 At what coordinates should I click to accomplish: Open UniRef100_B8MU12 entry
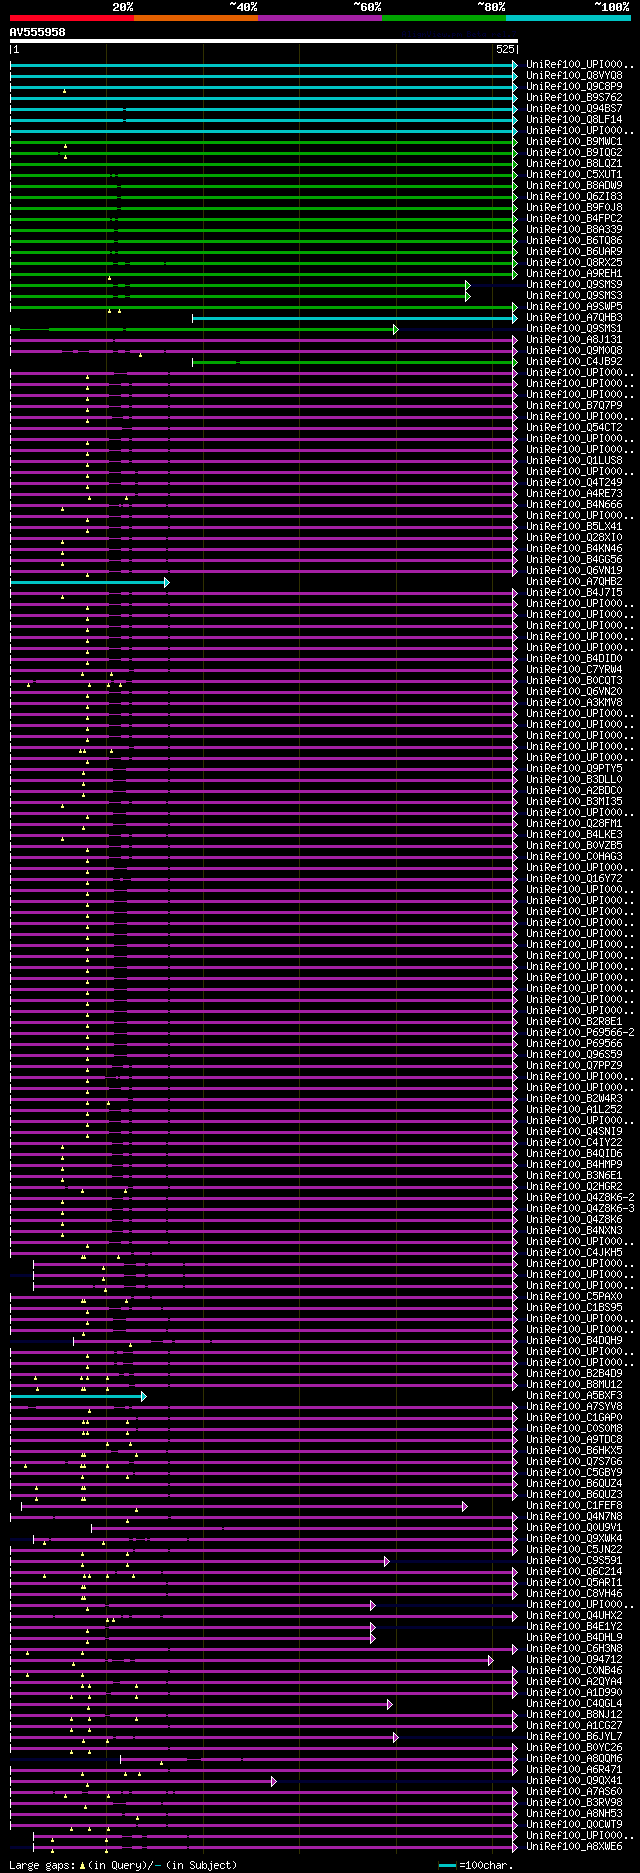point(574,1384)
